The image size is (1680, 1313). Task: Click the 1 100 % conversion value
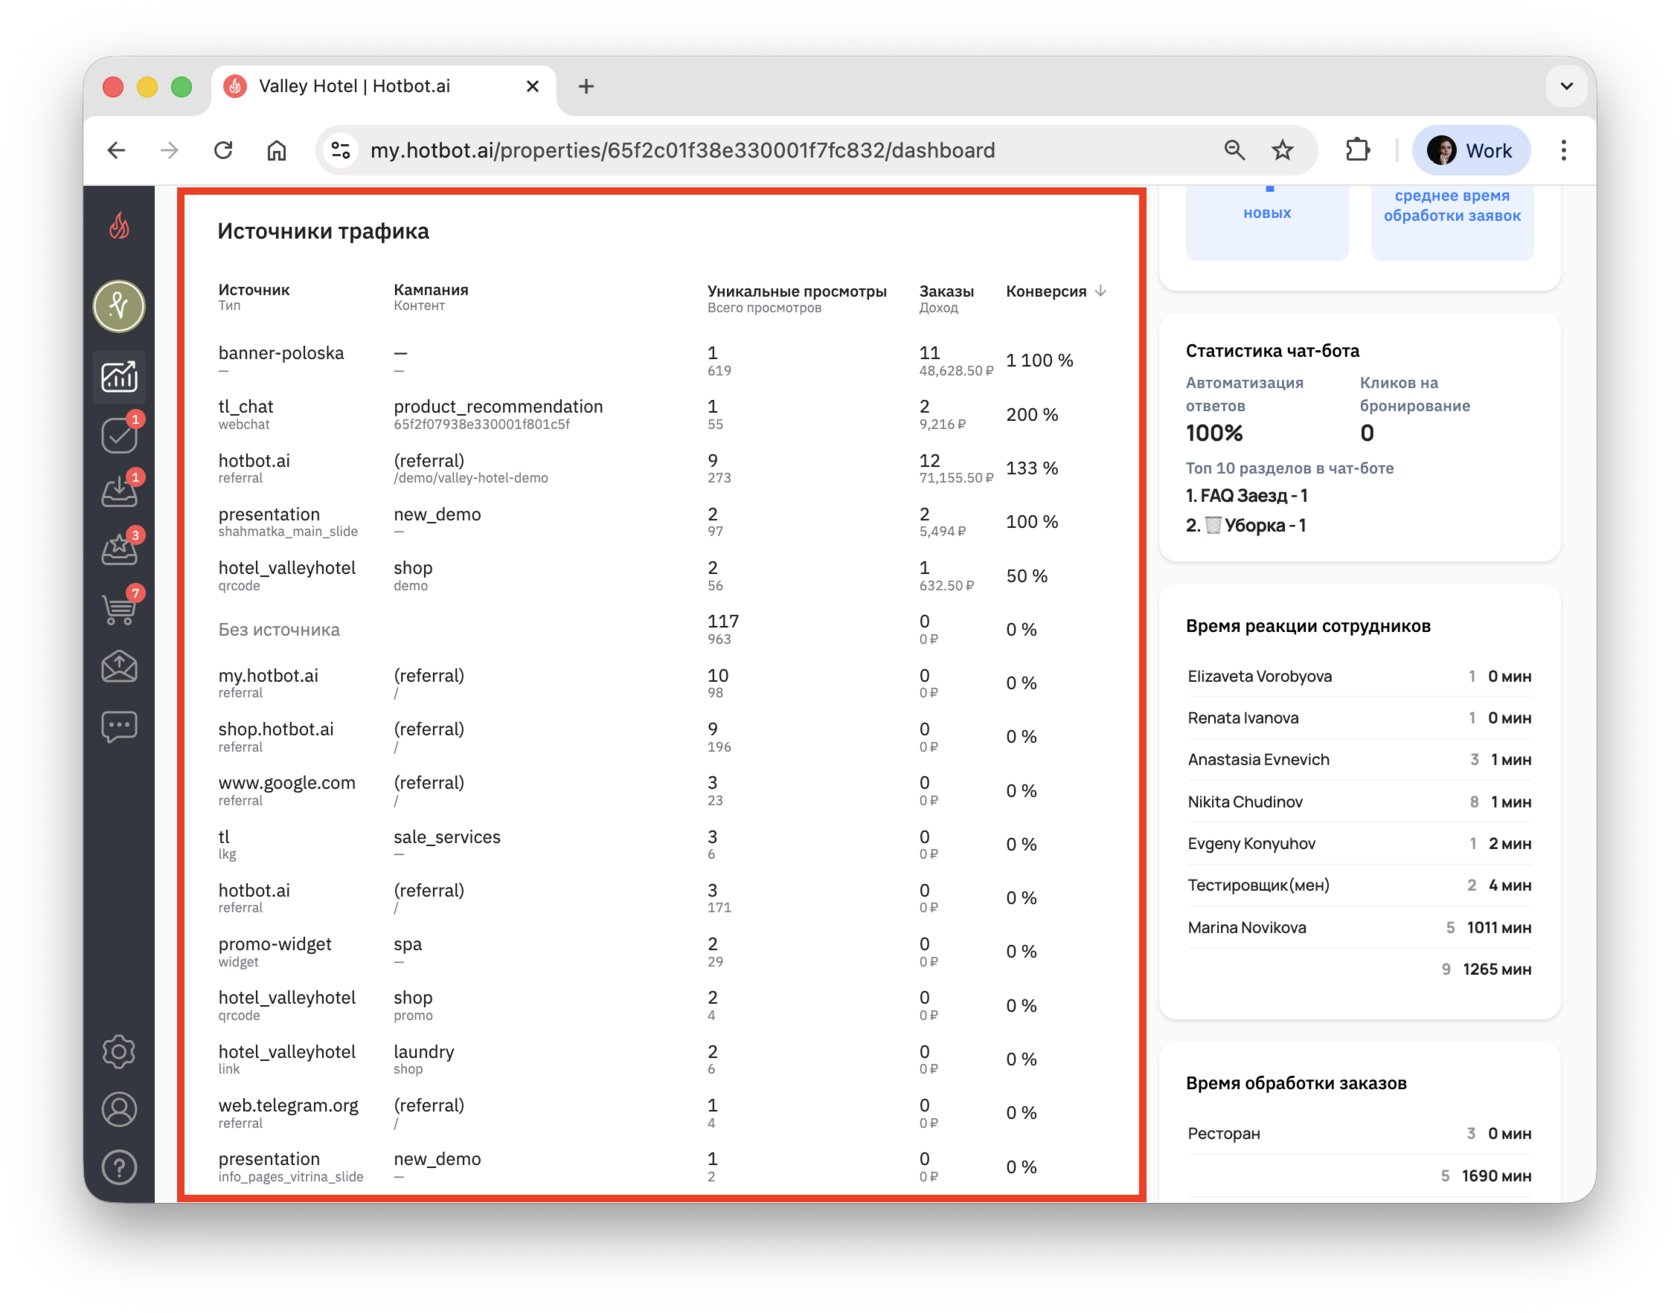(1040, 361)
